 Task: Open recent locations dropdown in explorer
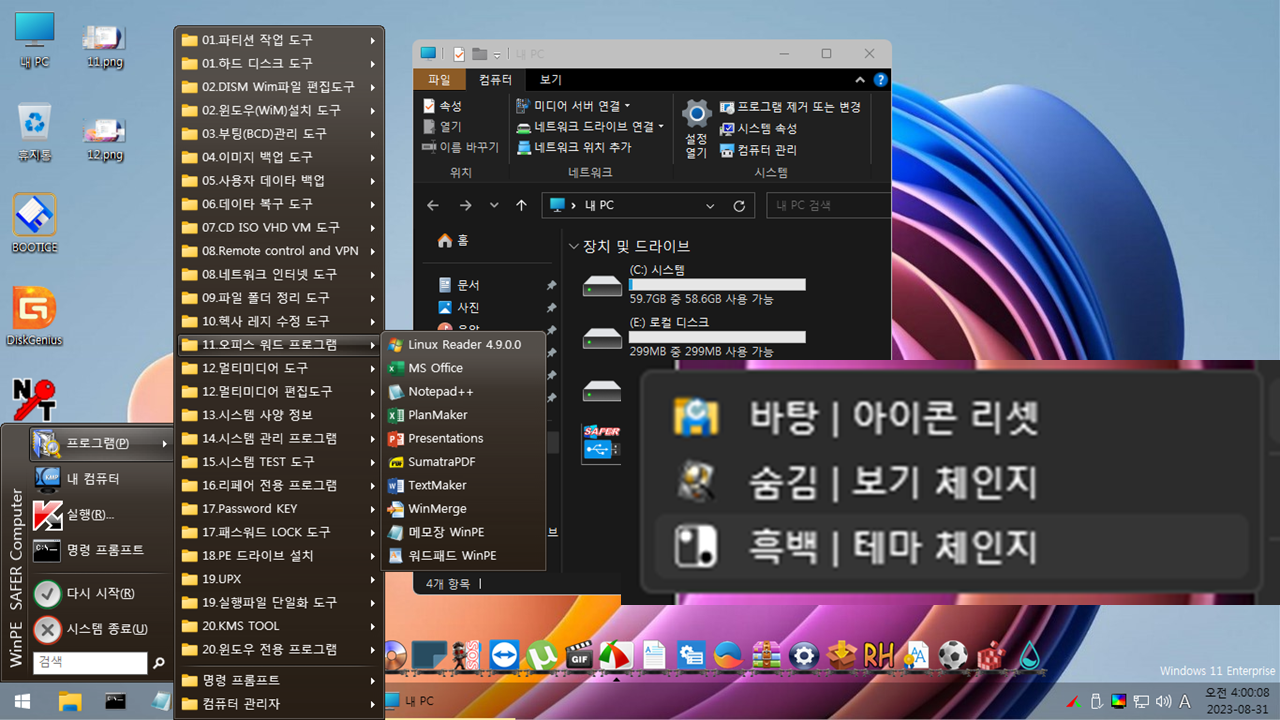(x=494, y=206)
